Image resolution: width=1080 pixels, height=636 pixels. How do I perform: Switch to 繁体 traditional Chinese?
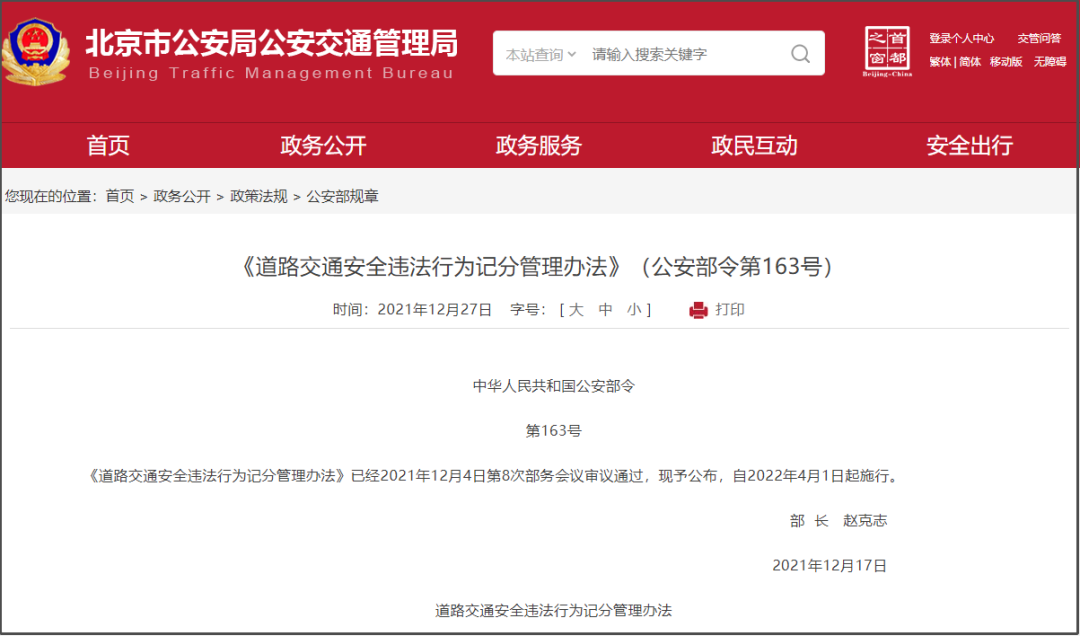point(939,61)
